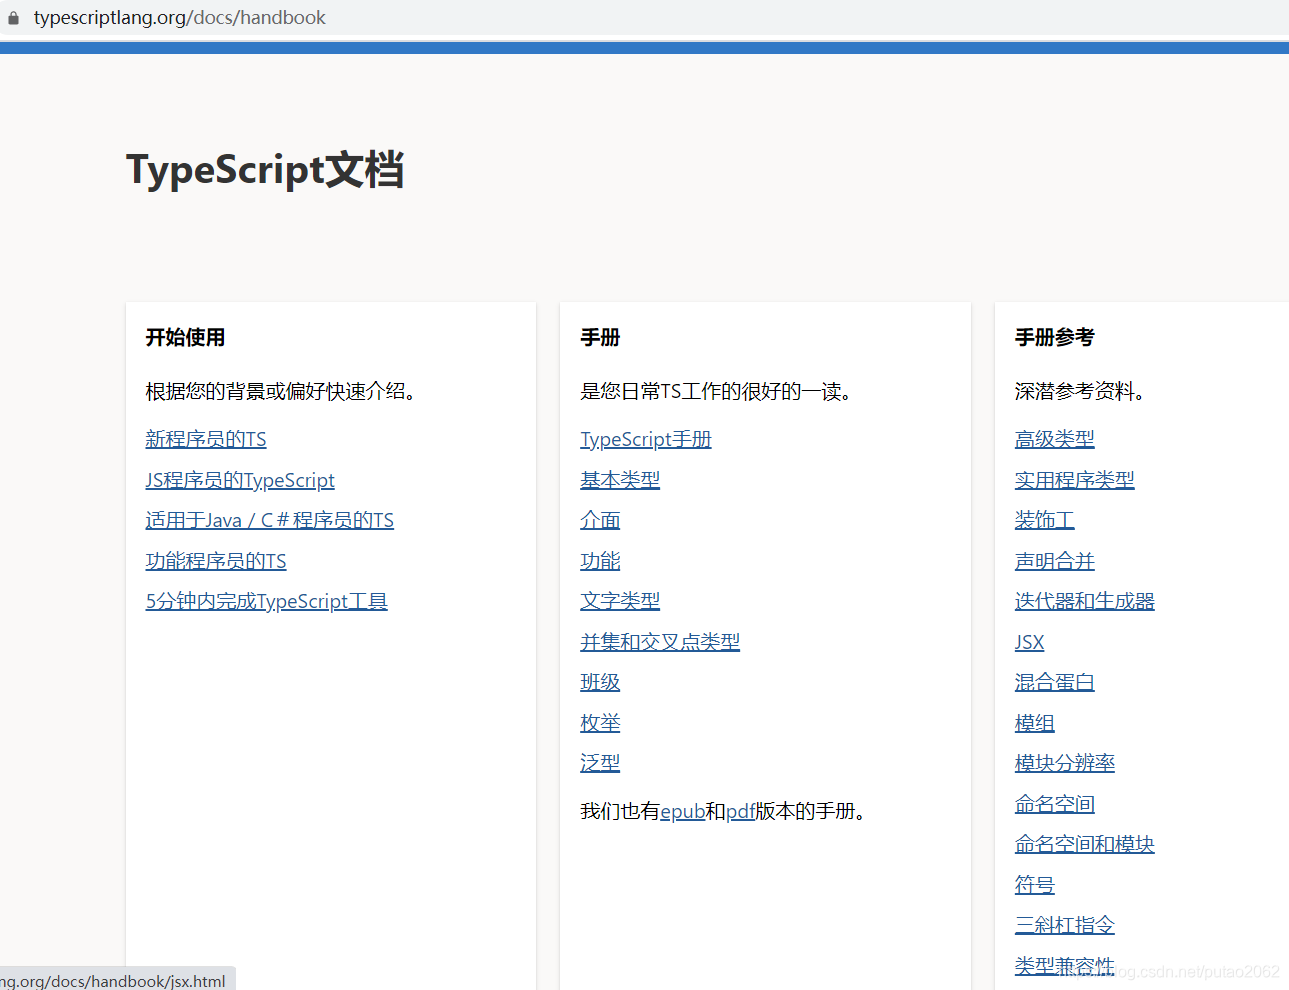
Task: Click the 根据您的背景或偏好快速介绍 description
Action: click(x=280, y=391)
